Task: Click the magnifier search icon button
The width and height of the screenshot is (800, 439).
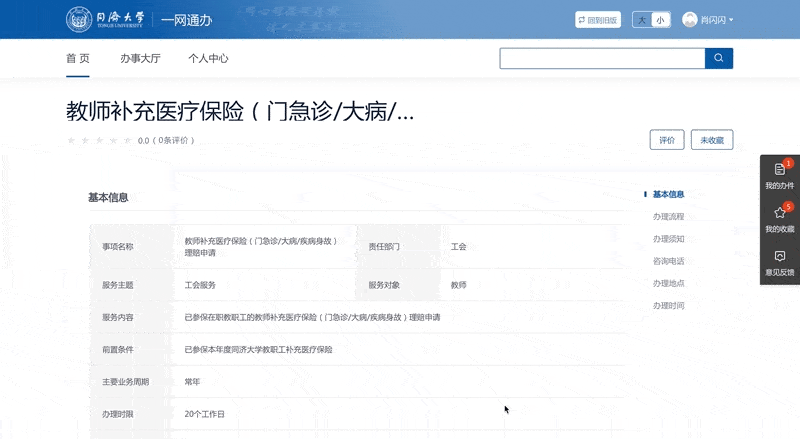Action: point(718,58)
